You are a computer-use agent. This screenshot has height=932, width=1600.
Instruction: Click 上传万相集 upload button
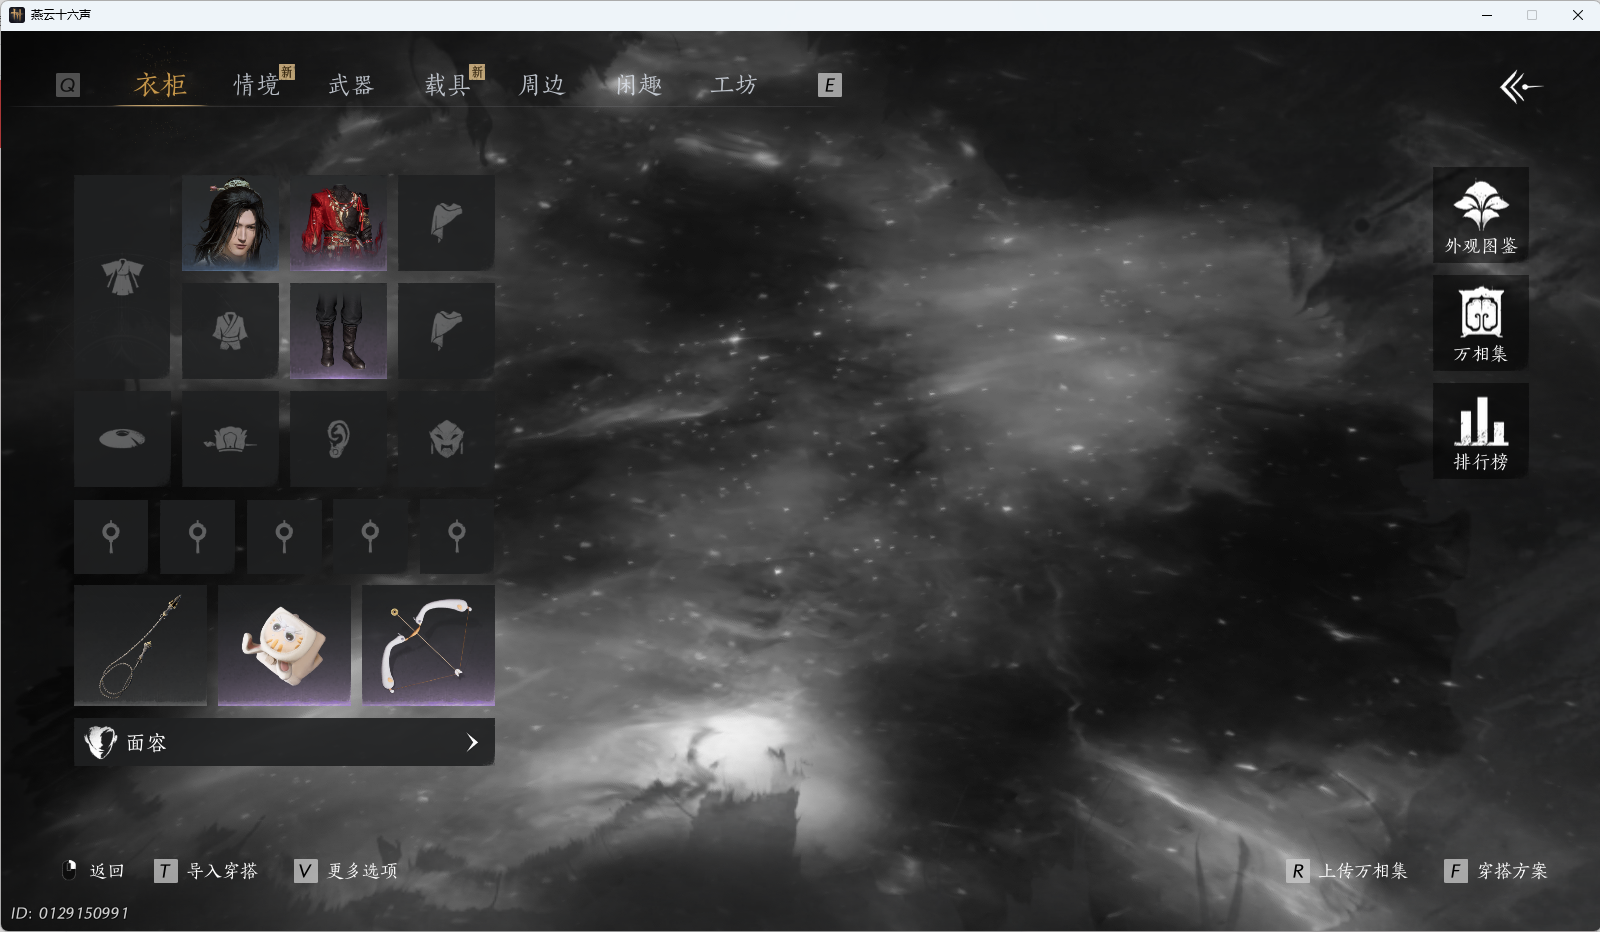tap(1348, 871)
